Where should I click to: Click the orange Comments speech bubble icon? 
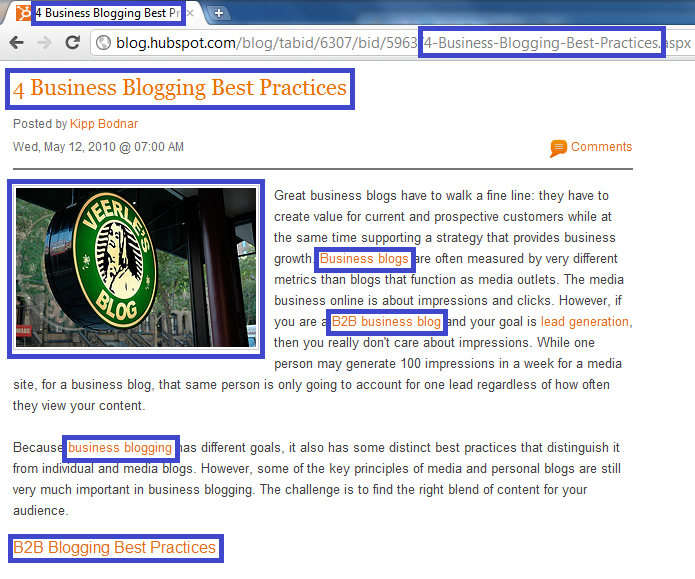click(558, 148)
